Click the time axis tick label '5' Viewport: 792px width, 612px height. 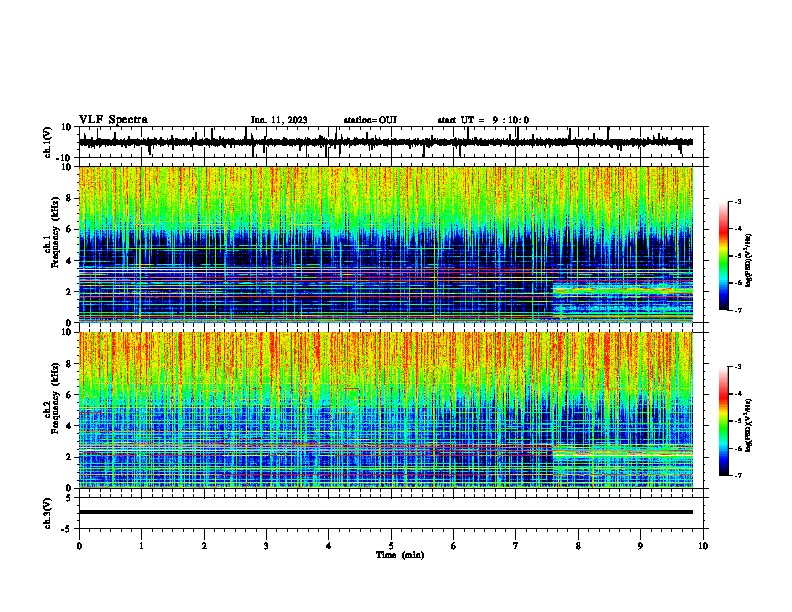coord(391,546)
